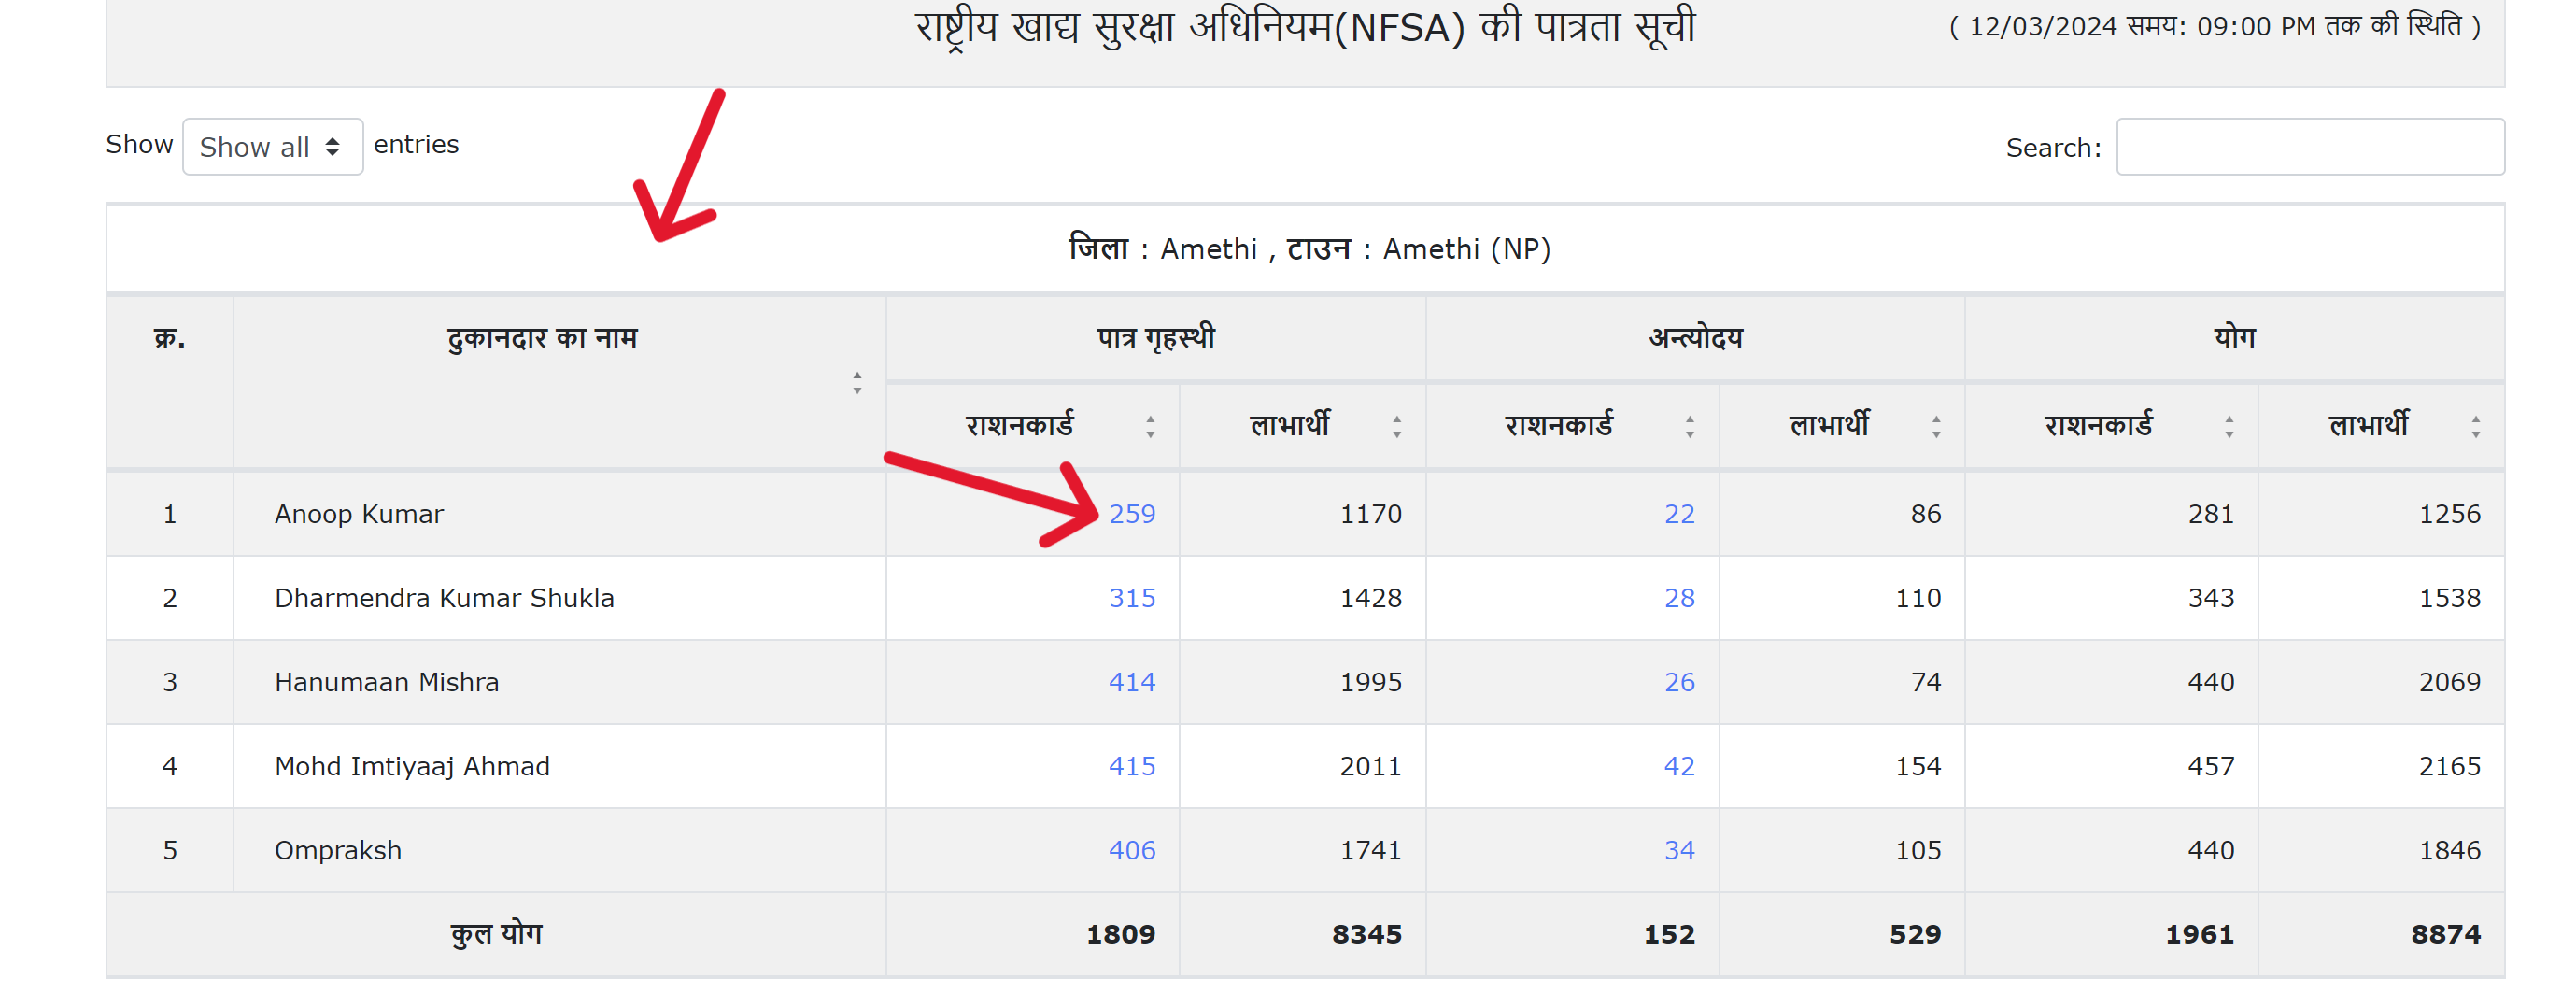Open Antyodaya link 34 for Ompraksh
Viewport: 2576px width, 1008px height.
(1681, 849)
